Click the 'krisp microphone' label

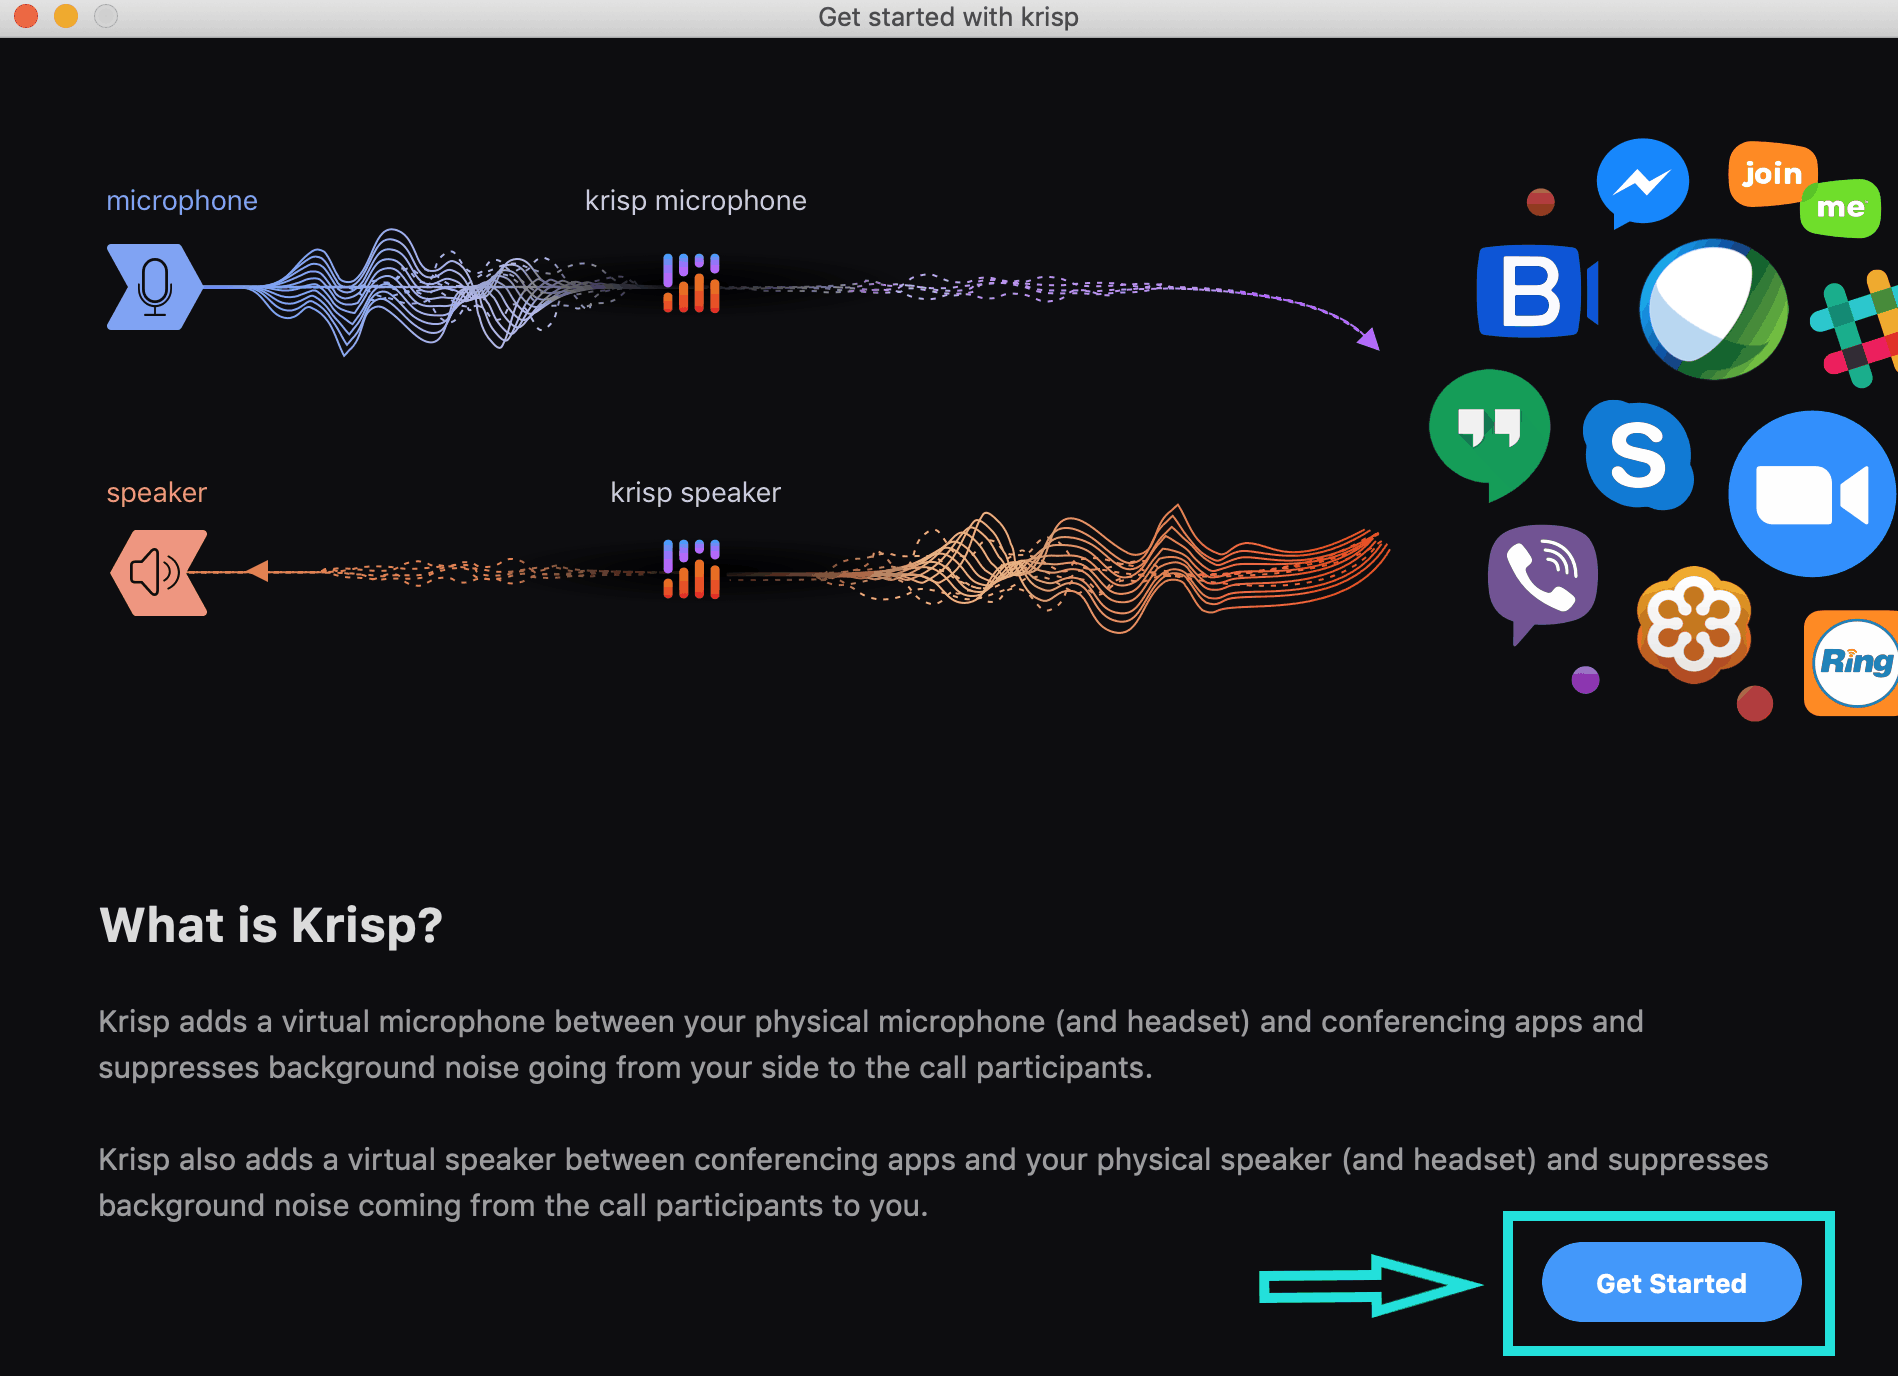tap(696, 201)
